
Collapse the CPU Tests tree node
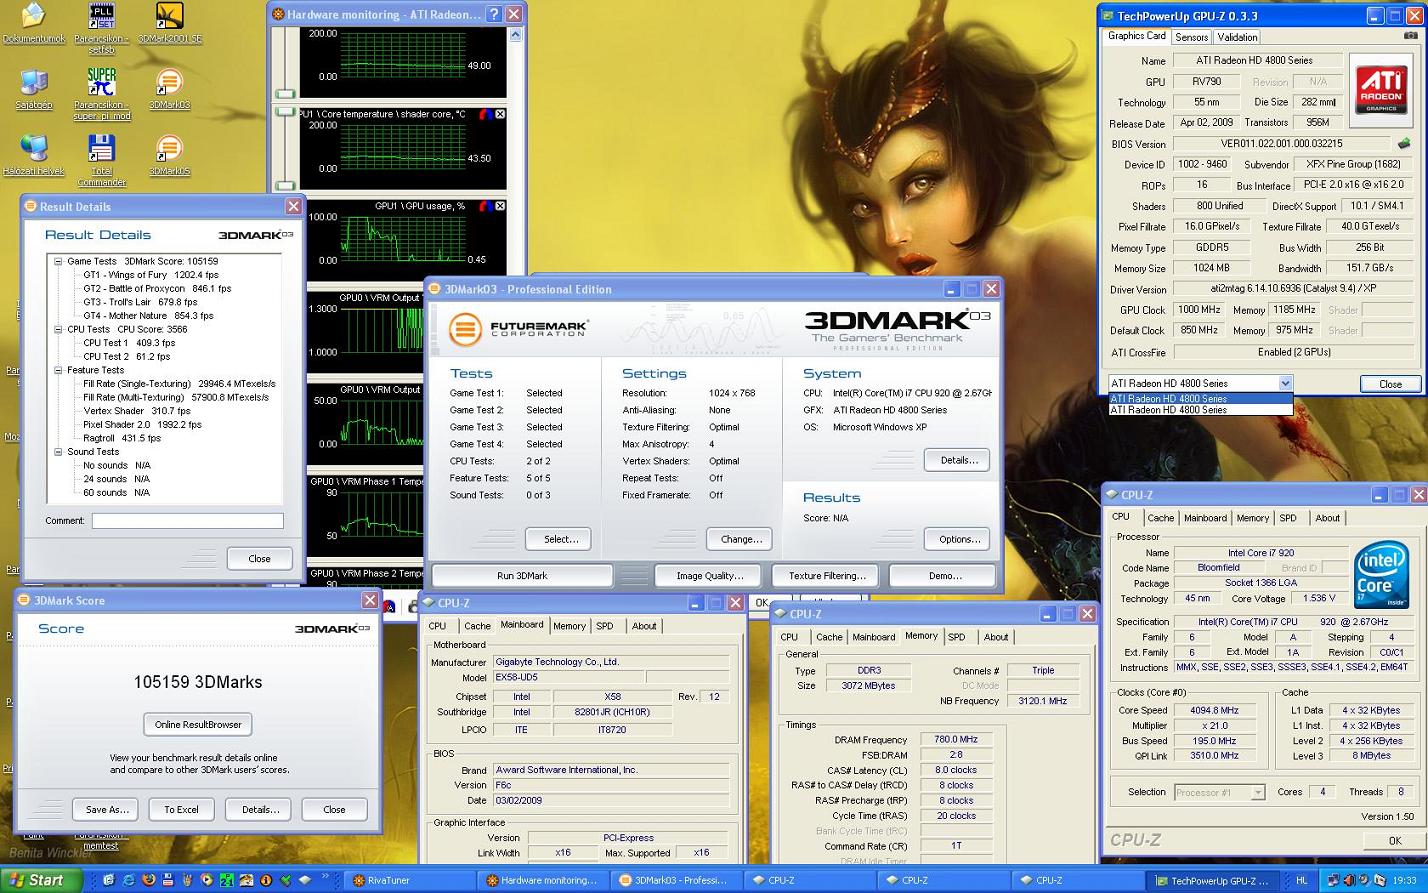pyautogui.click(x=58, y=329)
